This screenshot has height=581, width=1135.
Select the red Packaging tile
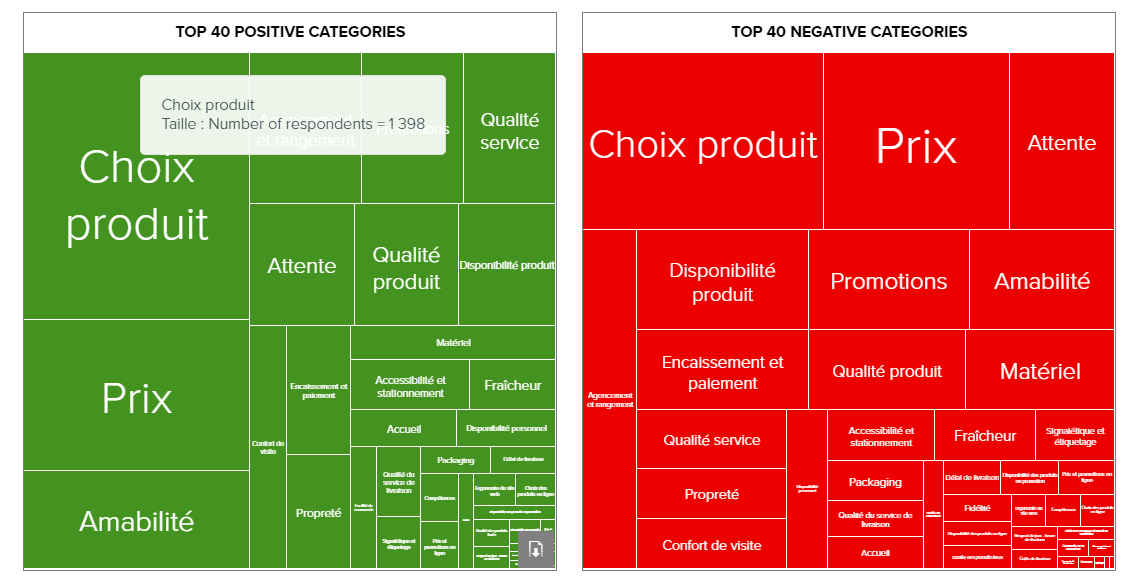(x=875, y=482)
